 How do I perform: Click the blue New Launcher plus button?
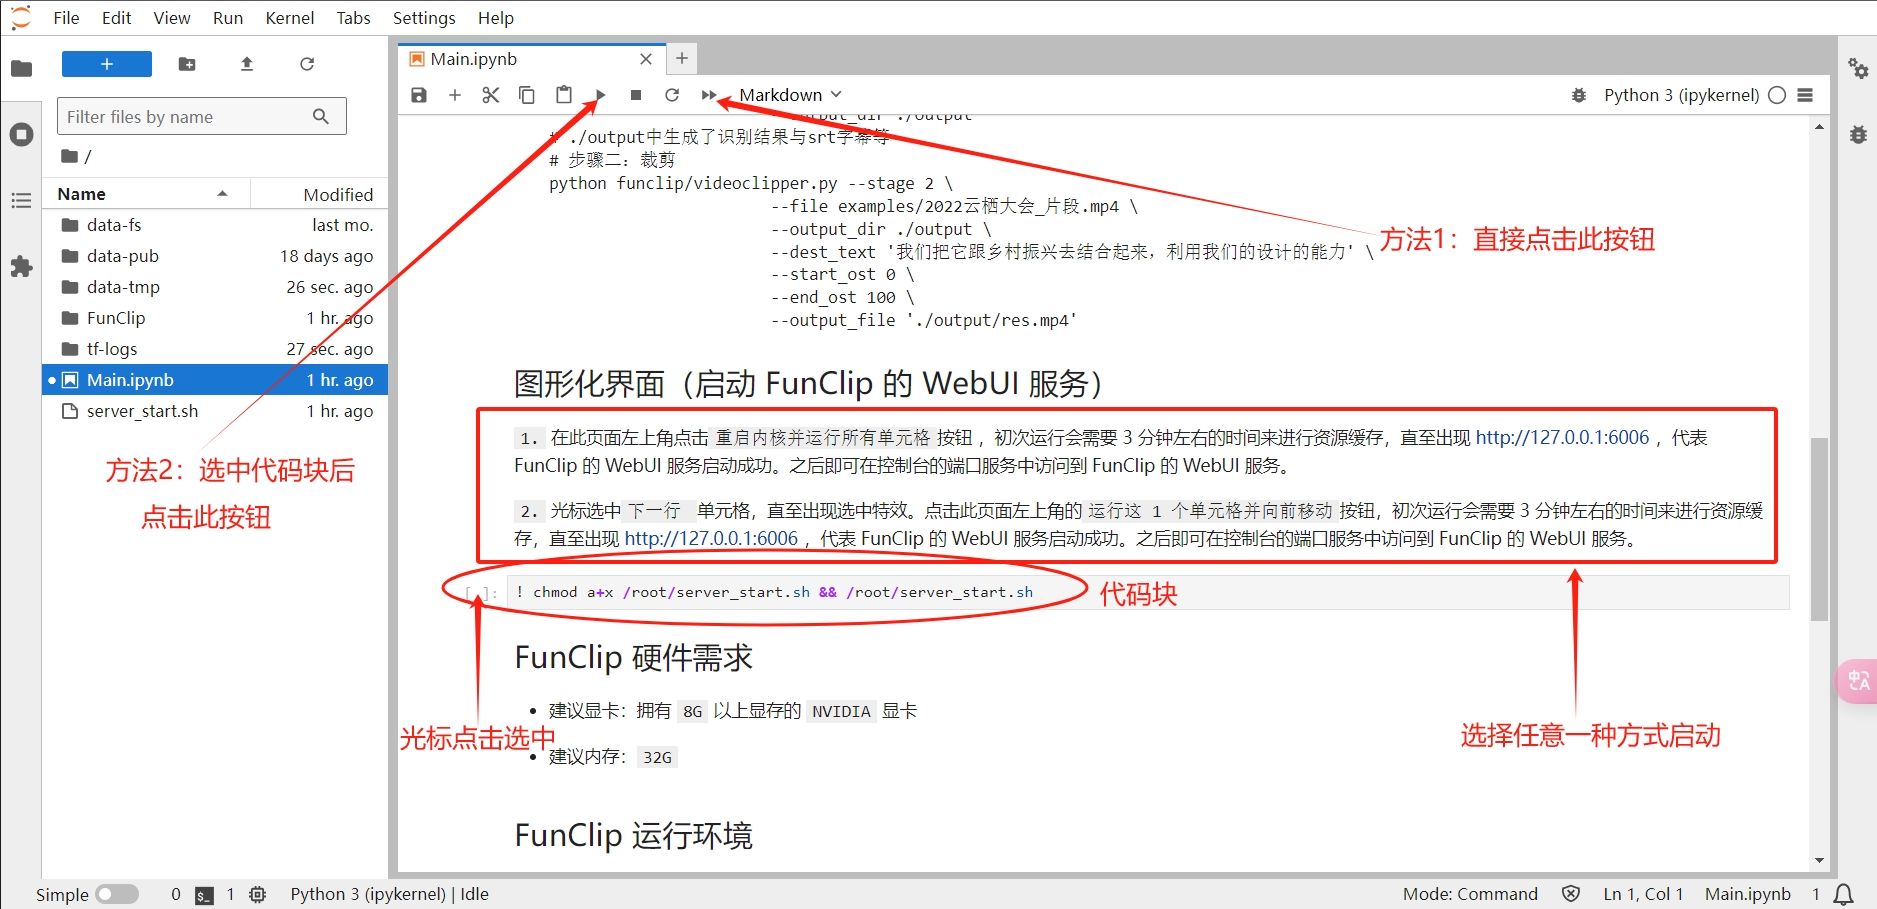[x=107, y=64]
